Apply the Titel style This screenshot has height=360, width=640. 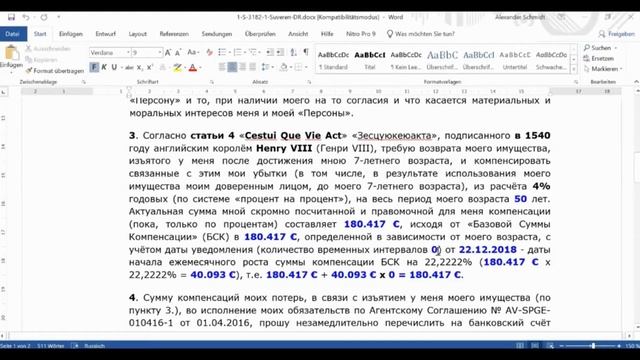tap(369, 59)
